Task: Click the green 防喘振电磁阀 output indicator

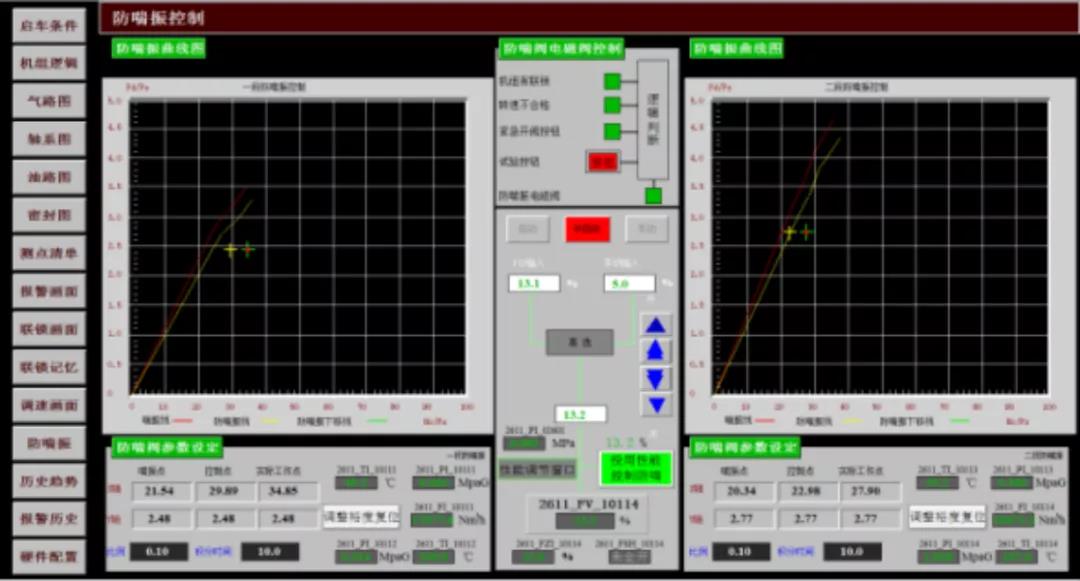Action: point(653,196)
